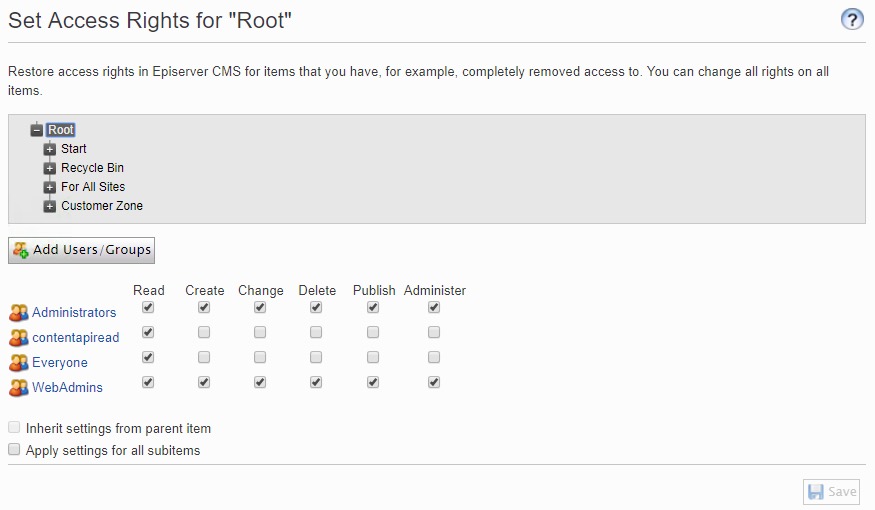Image resolution: width=875 pixels, height=510 pixels.
Task: Uncheck Read for Everyone group
Action: 148,357
